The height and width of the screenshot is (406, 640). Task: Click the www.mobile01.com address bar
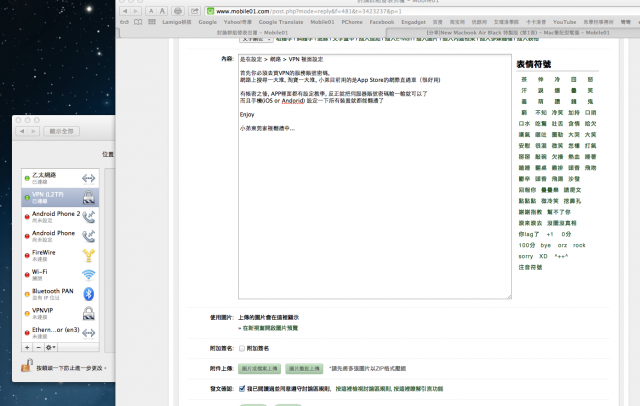[422, 11]
